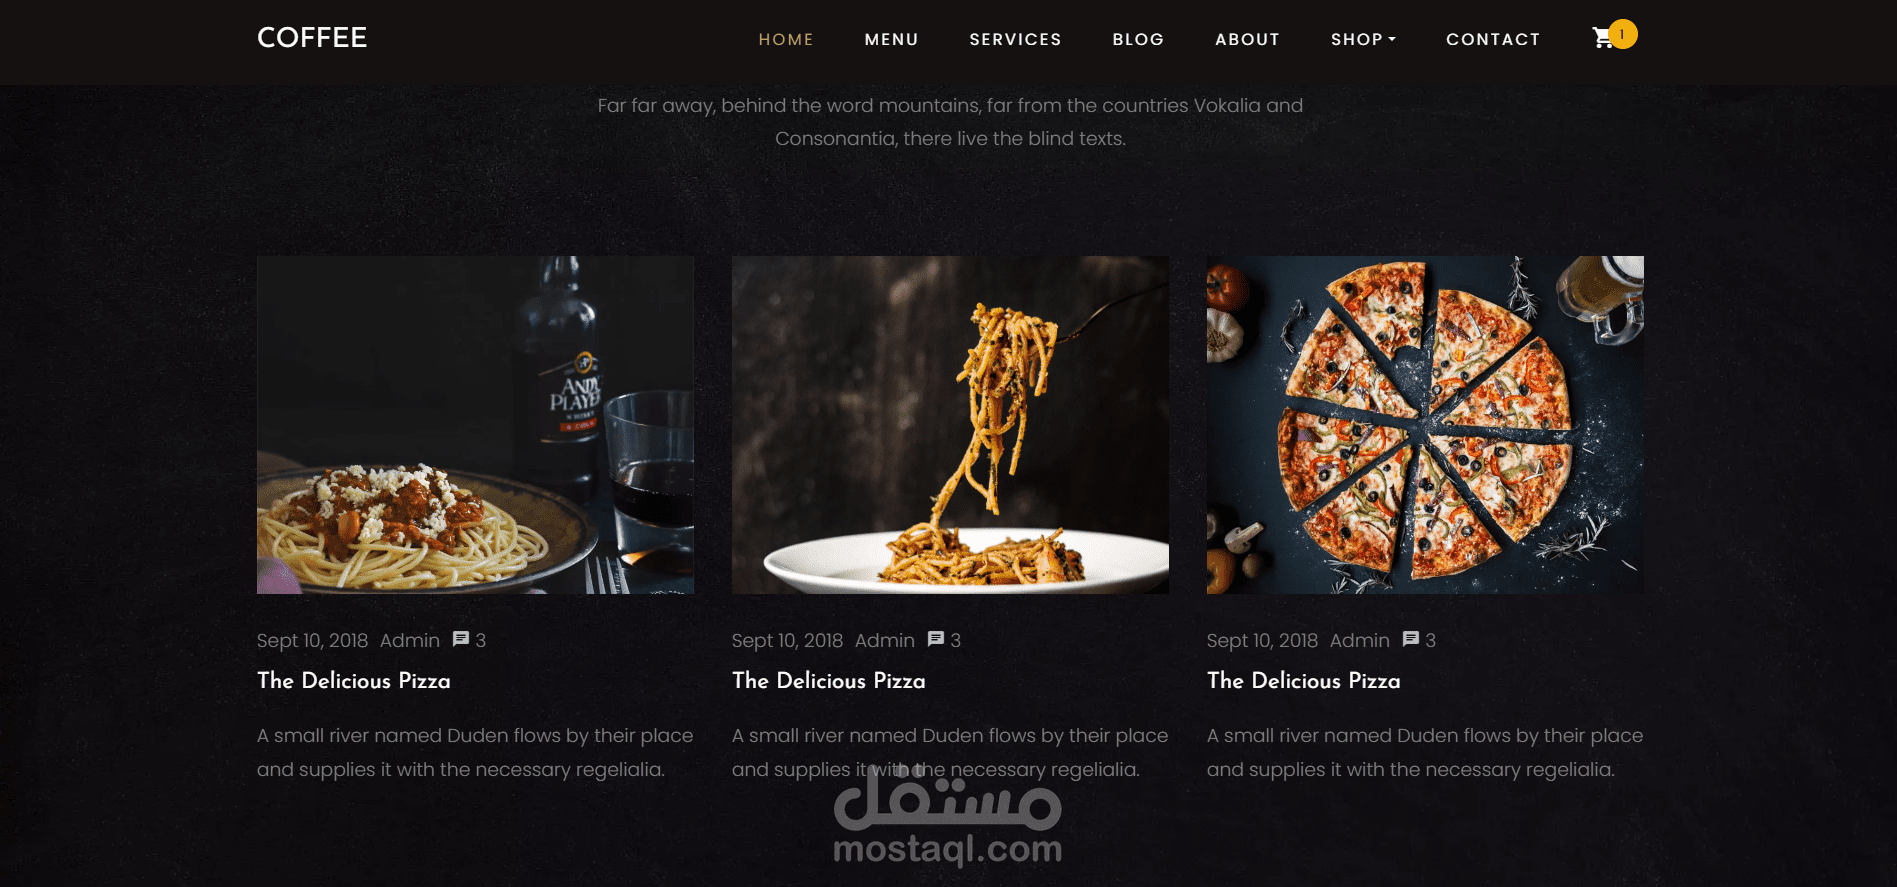Expand the SHOP dropdown menu
Image resolution: width=1897 pixels, height=887 pixels.
pyautogui.click(x=1363, y=39)
